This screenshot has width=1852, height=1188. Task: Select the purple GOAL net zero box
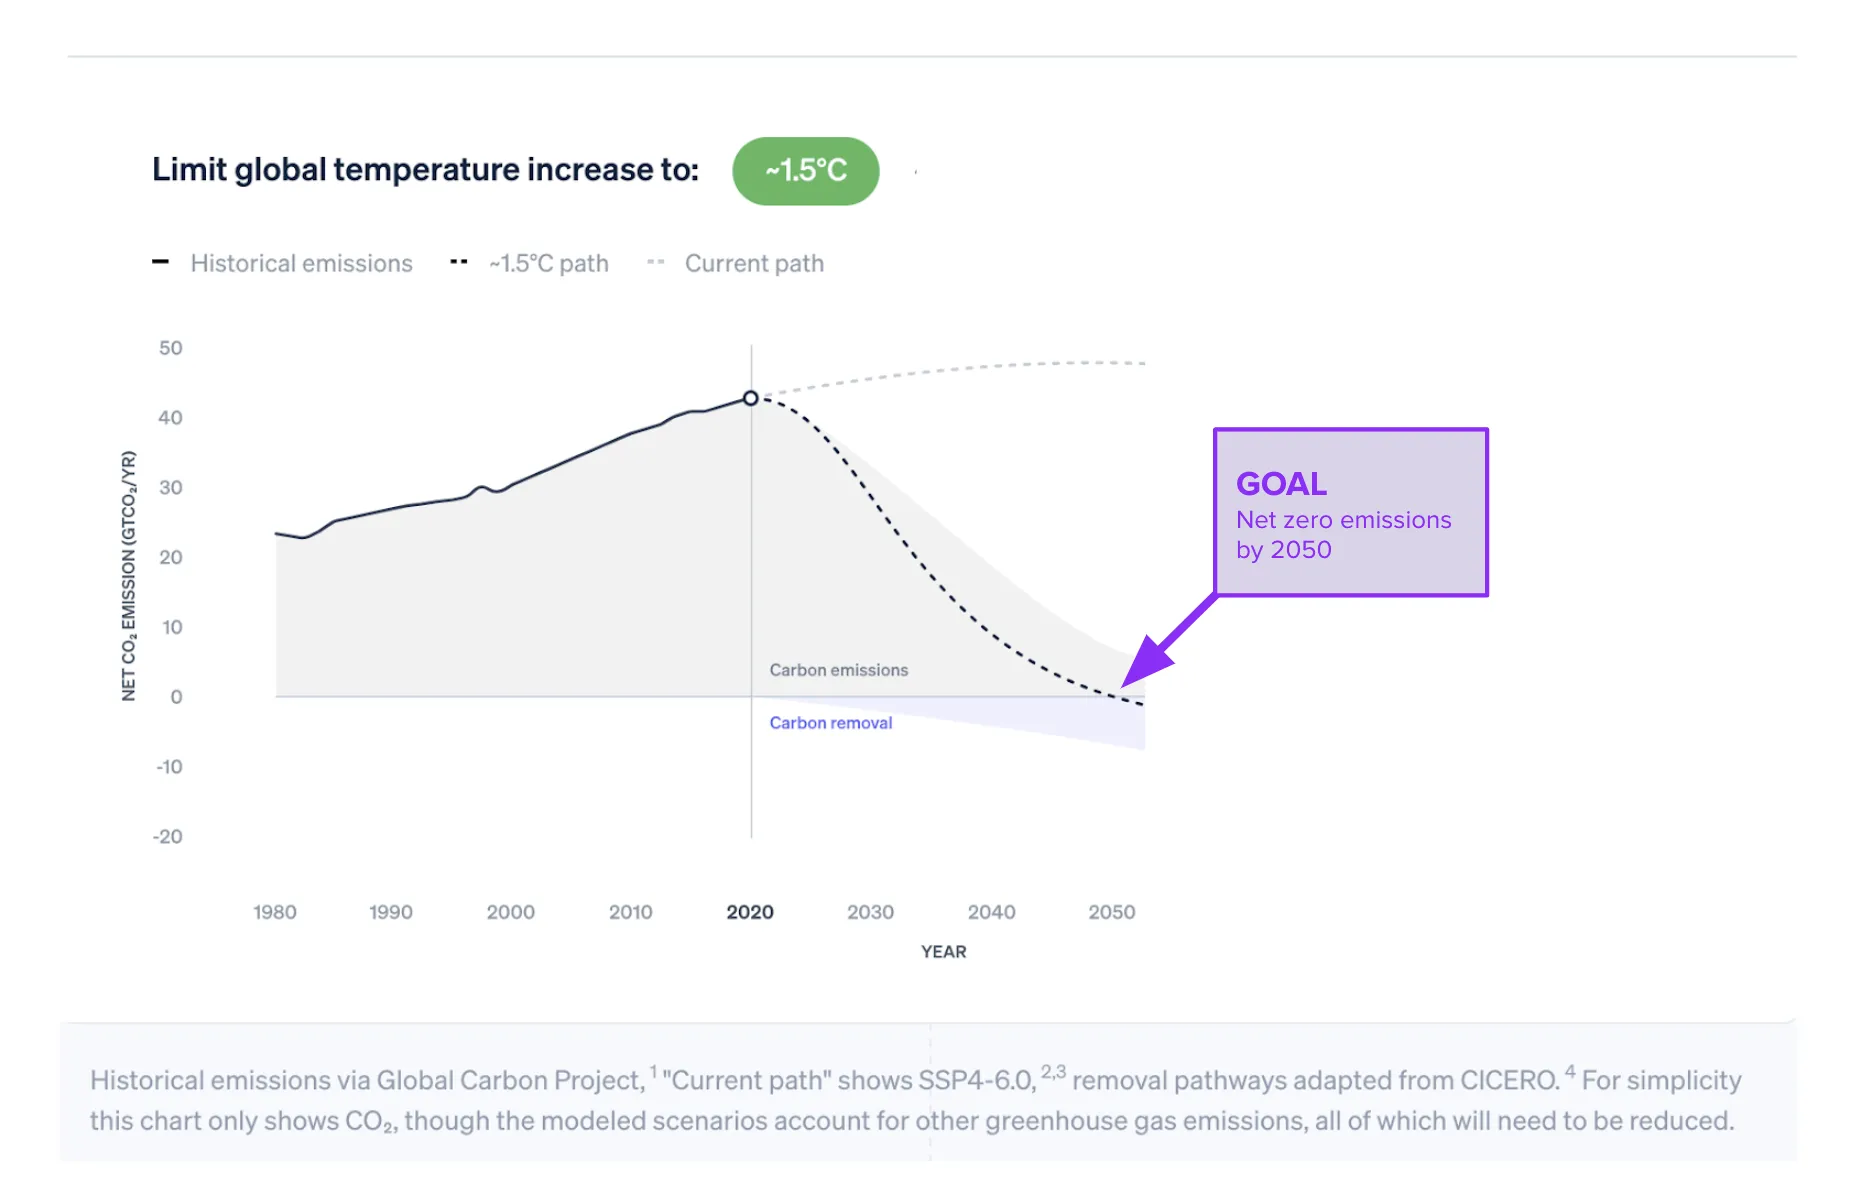pyautogui.click(x=1350, y=512)
